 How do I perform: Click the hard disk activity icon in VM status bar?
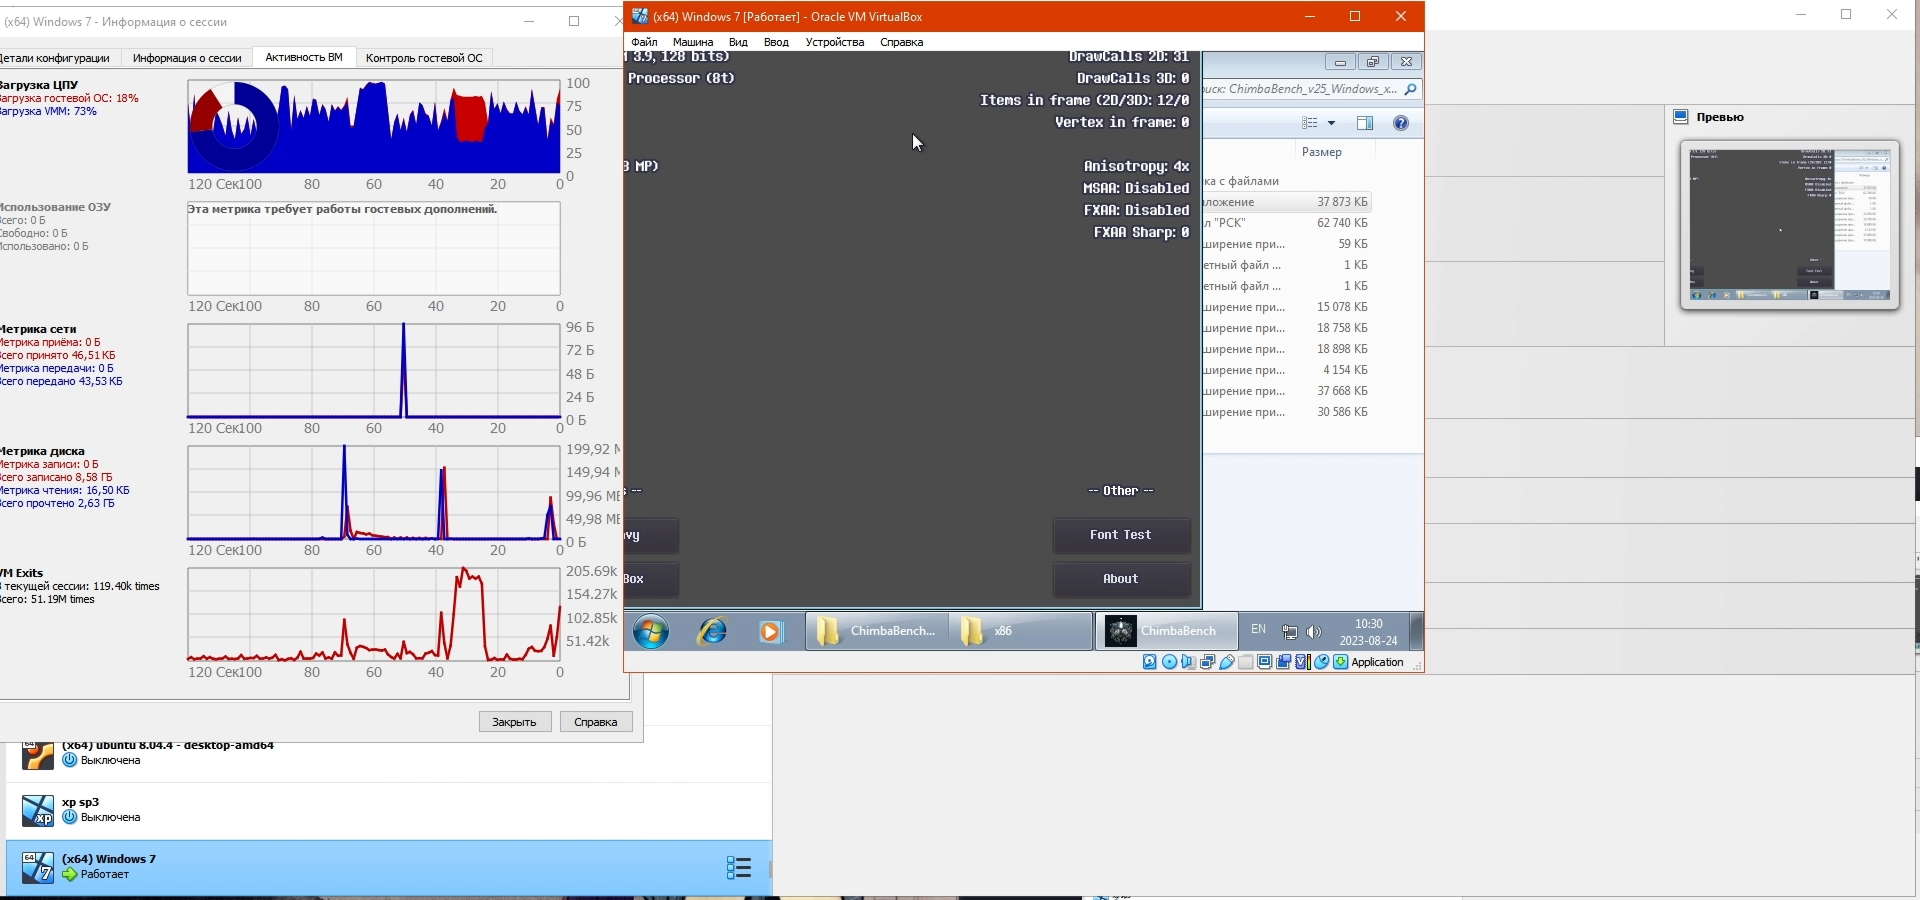pos(1150,662)
